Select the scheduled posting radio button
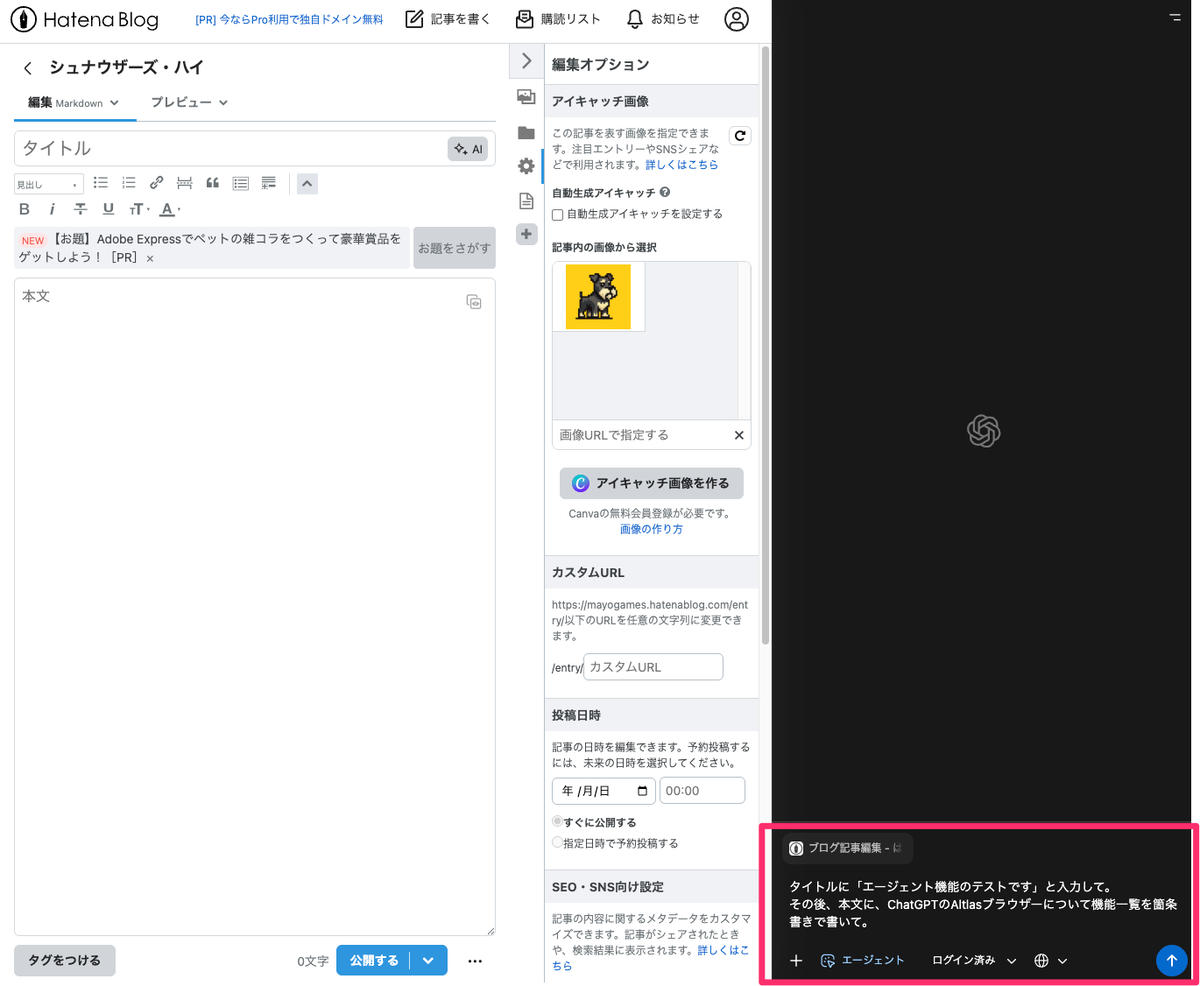 tap(558, 843)
